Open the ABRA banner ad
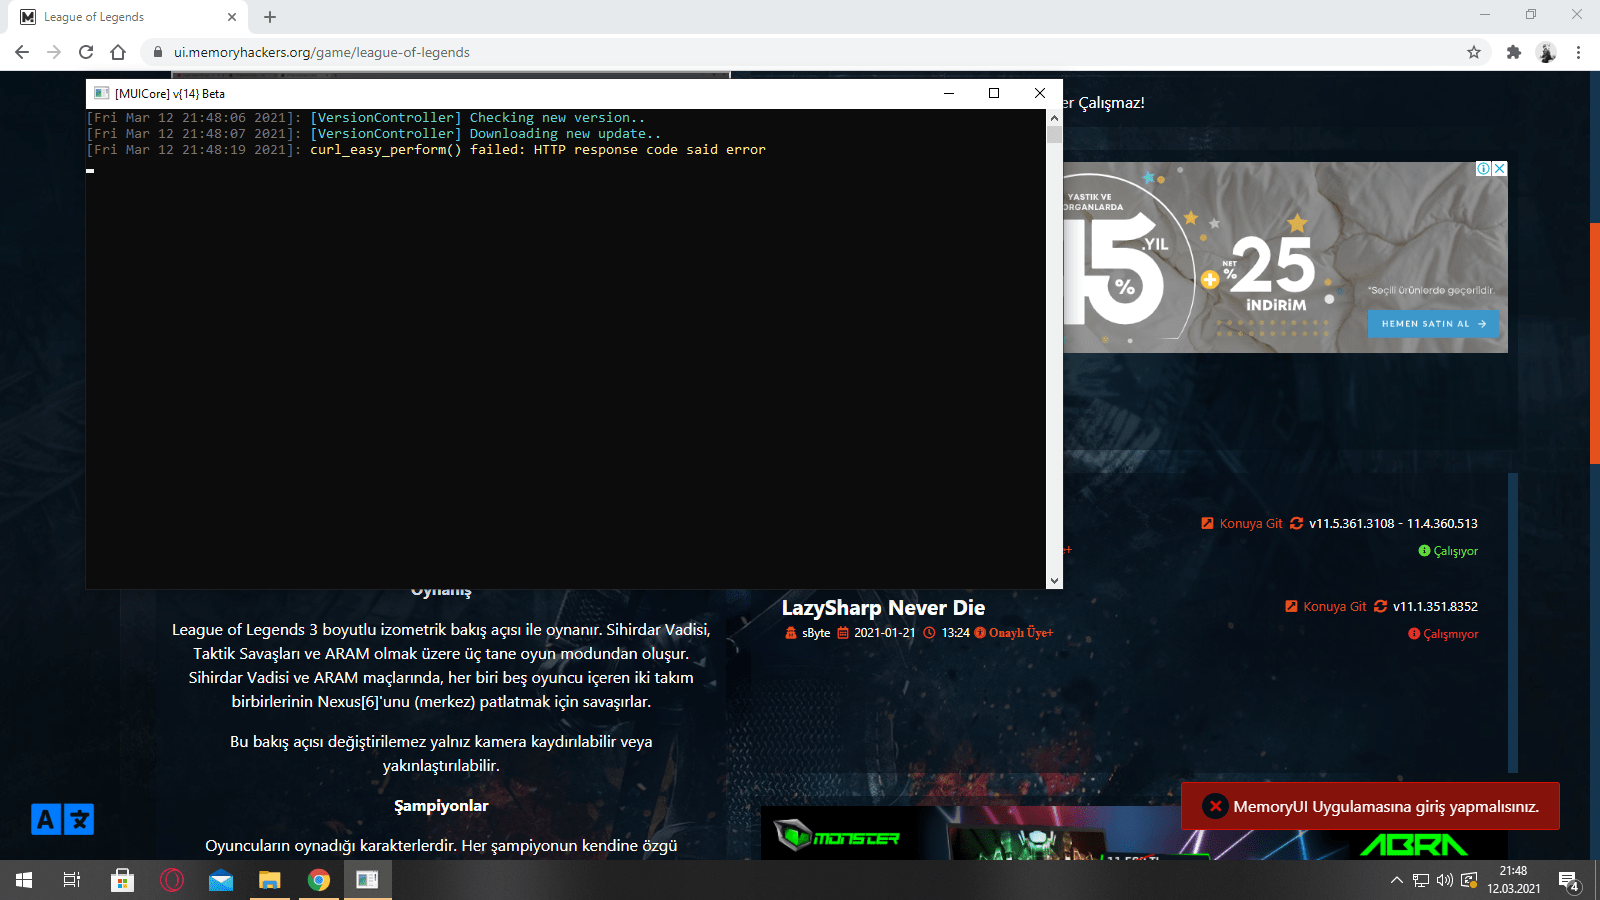Image resolution: width=1600 pixels, height=900 pixels. (1414, 845)
